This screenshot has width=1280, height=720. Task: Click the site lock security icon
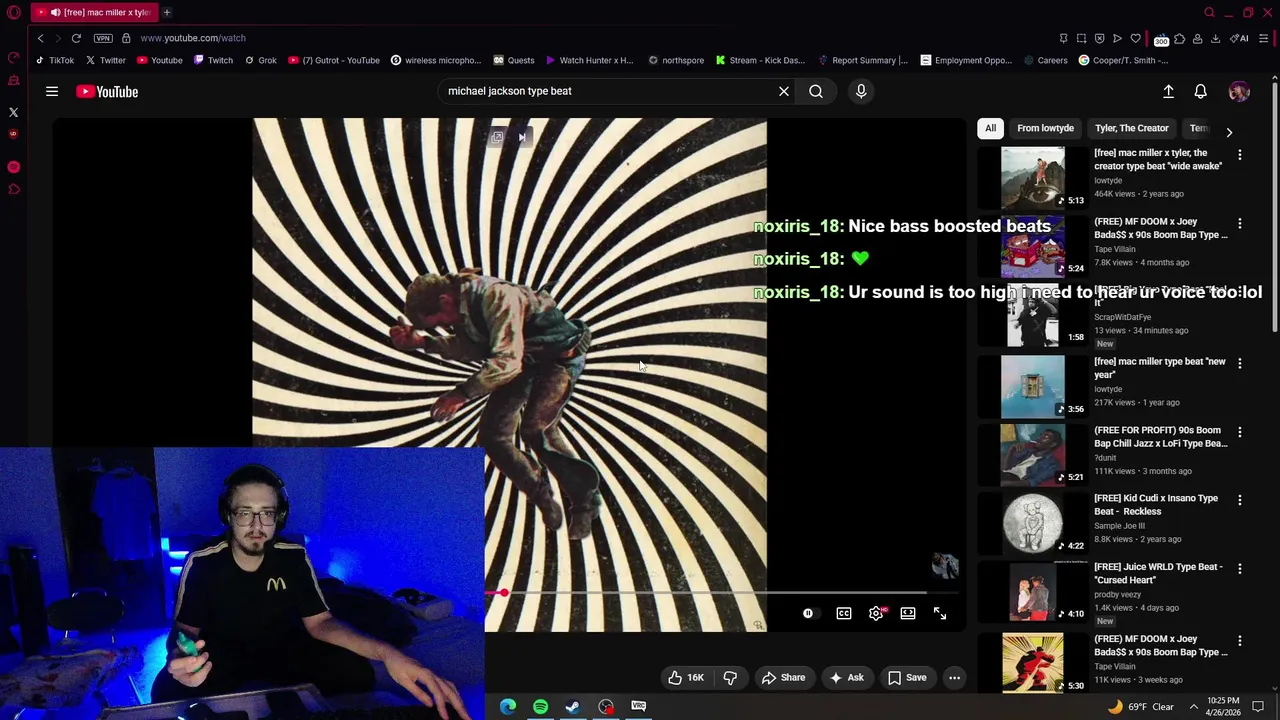click(x=126, y=38)
